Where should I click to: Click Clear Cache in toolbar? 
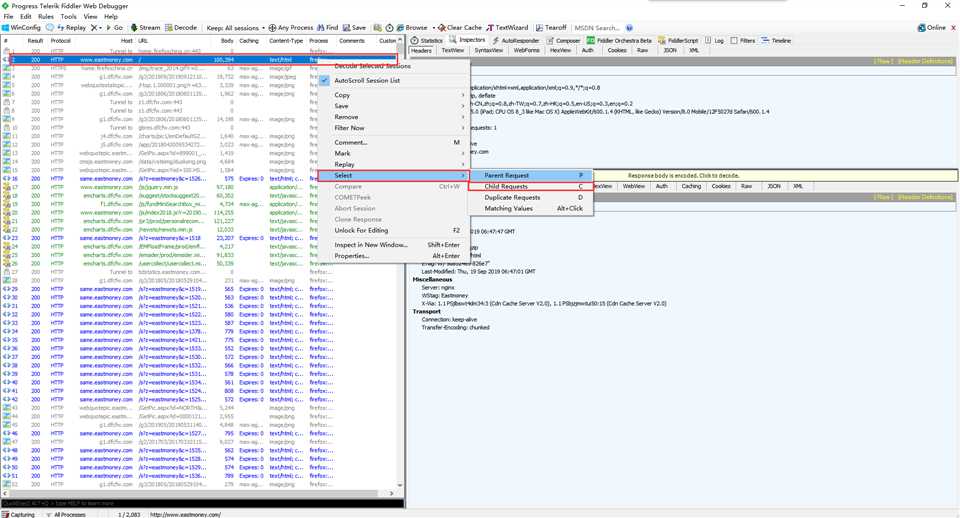click(460, 28)
